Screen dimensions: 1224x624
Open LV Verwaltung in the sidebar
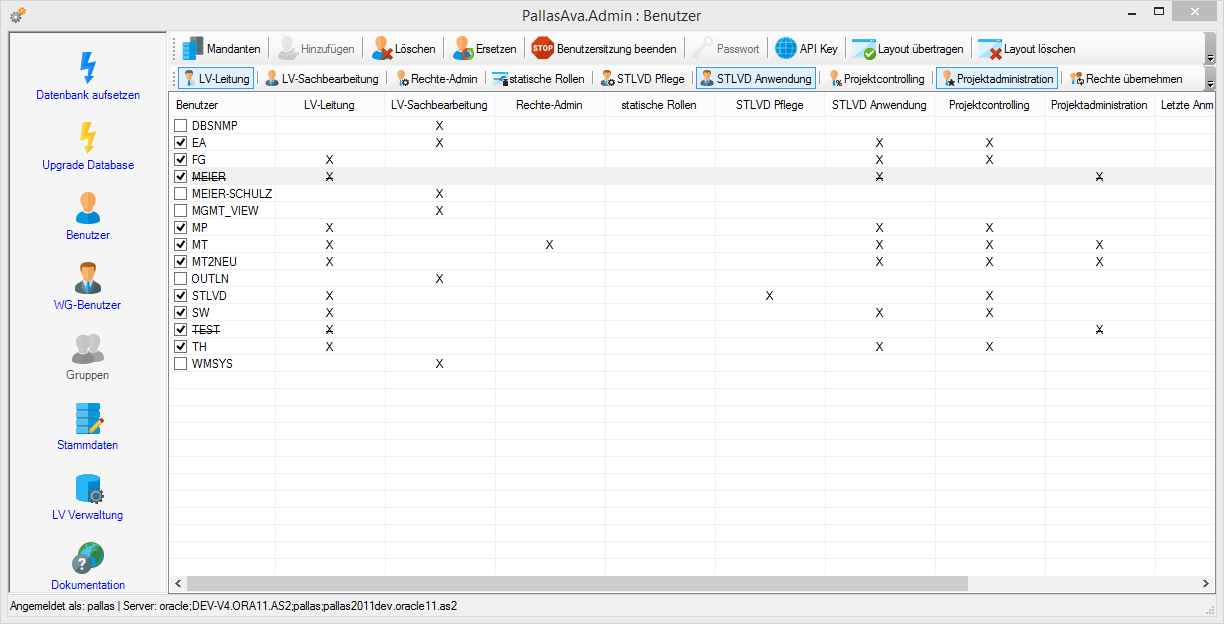88,495
